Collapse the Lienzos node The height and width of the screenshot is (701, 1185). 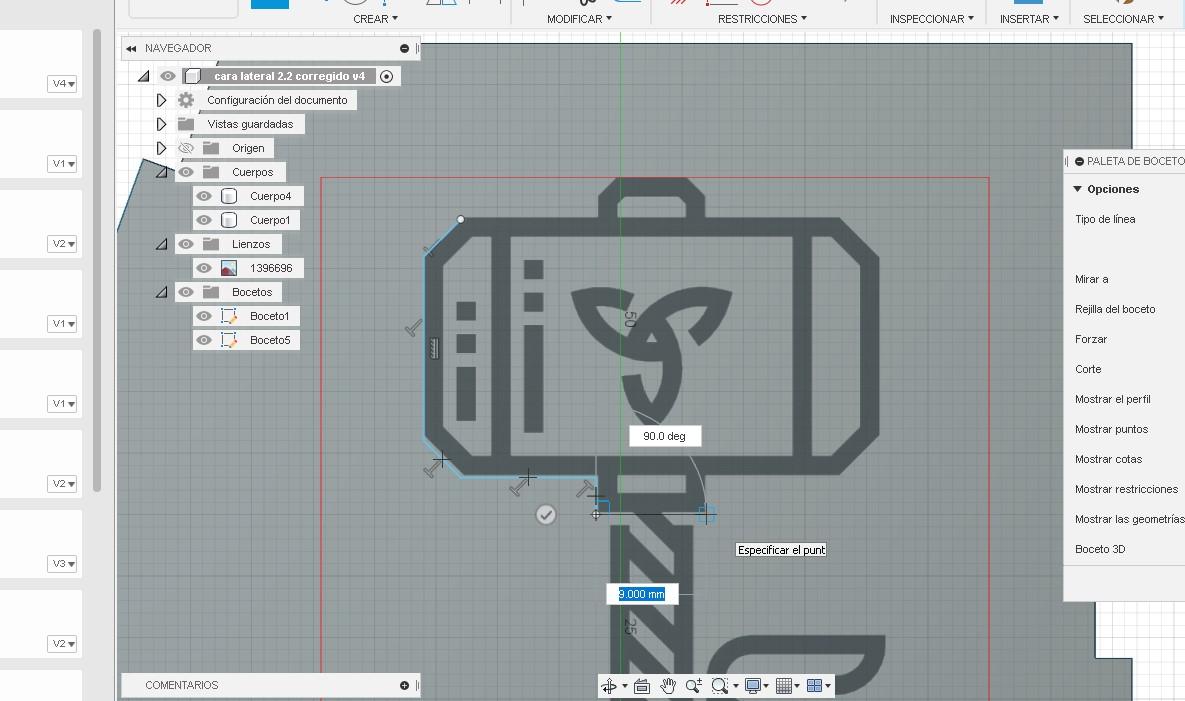[x=162, y=244]
